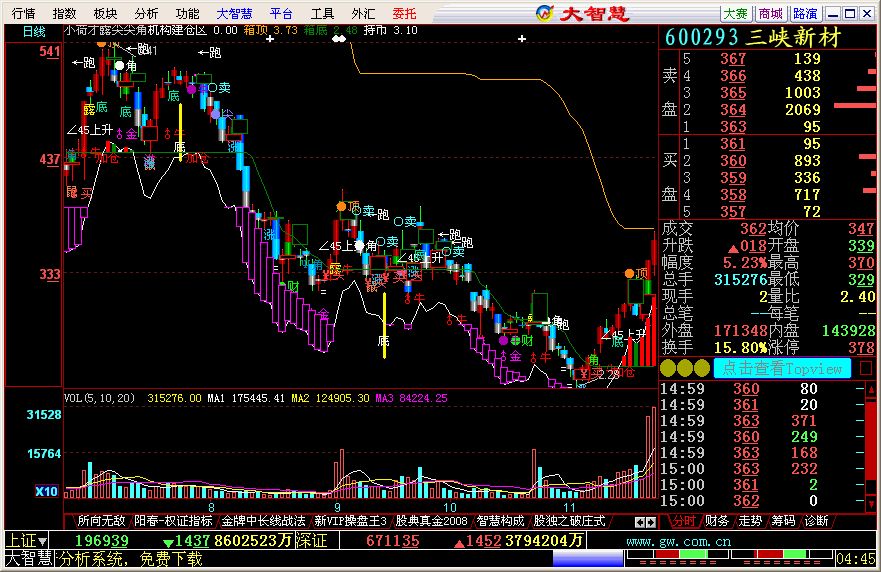
Task: Open the 工具 menu
Action: coord(322,13)
